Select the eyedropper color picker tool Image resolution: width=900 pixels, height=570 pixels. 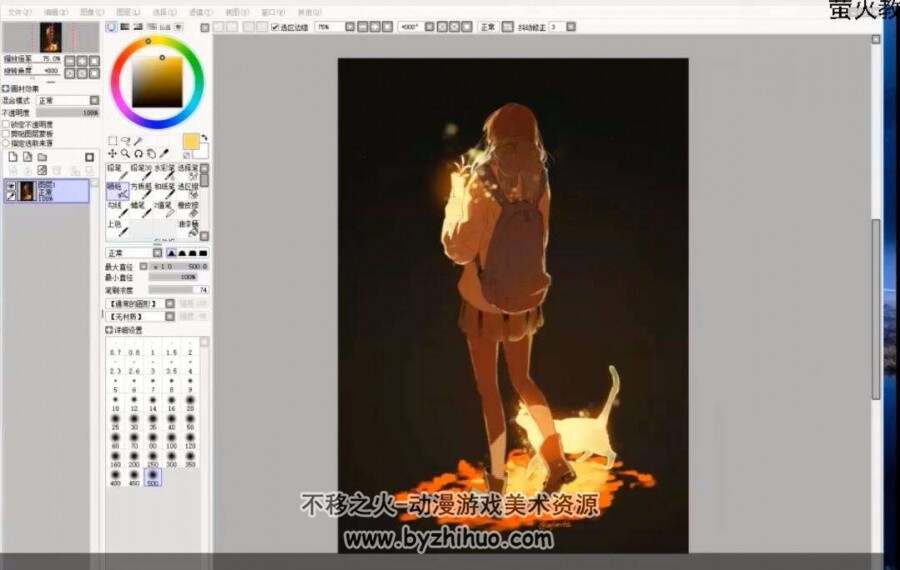tap(164, 154)
